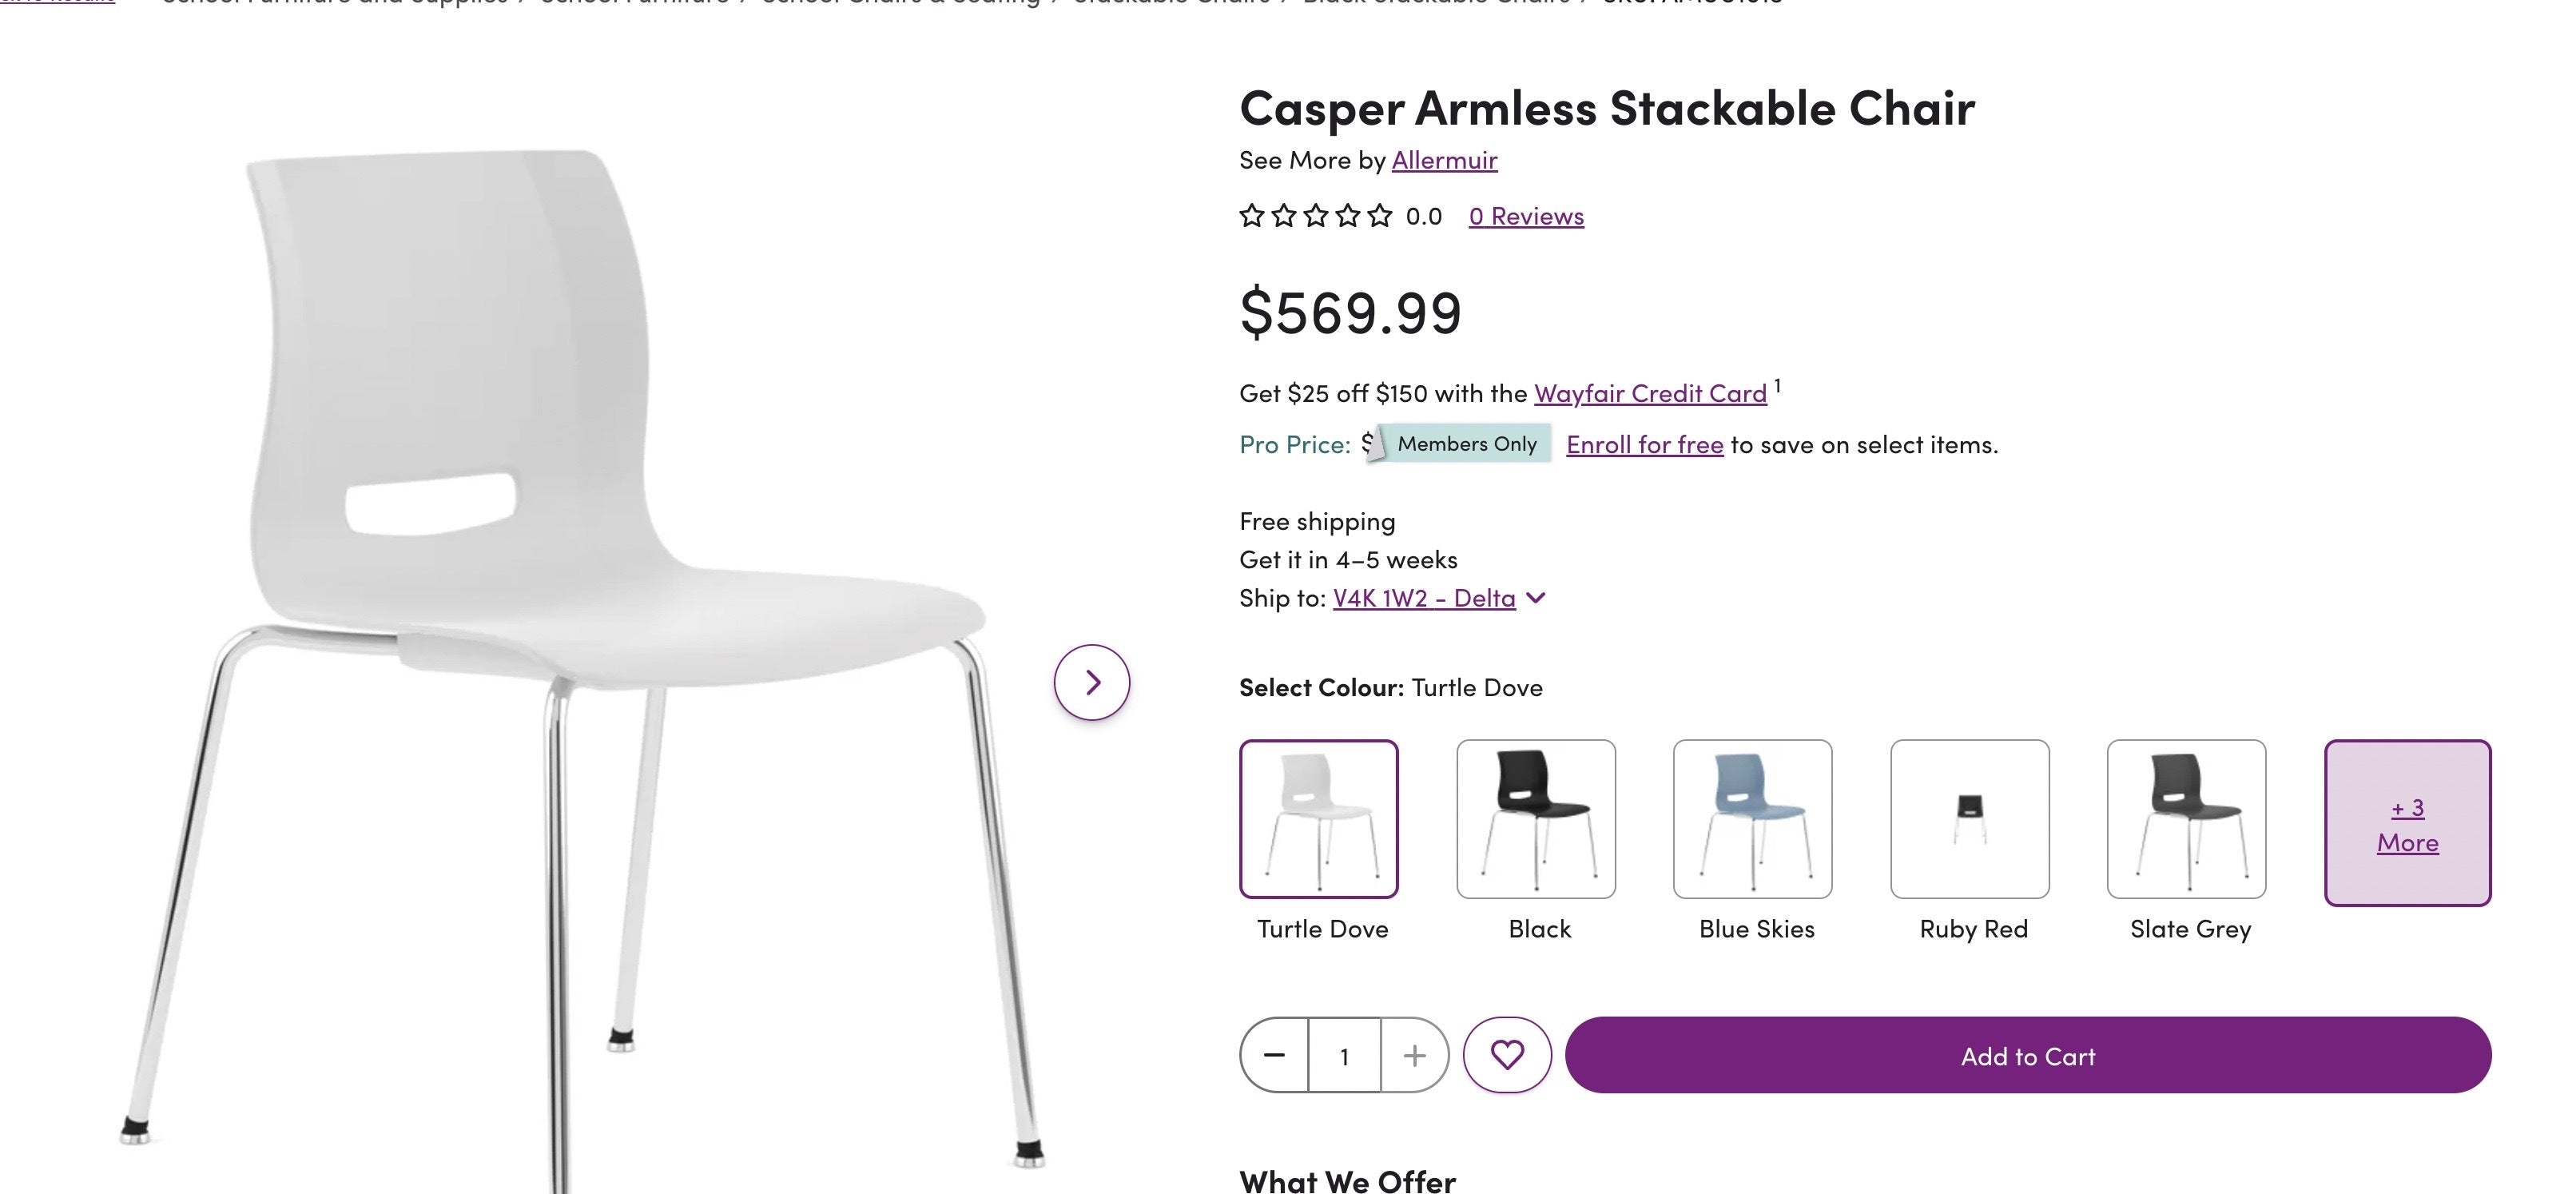Increase quantity using the plus icon
This screenshot has width=2576, height=1194.
point(1414,1054)
